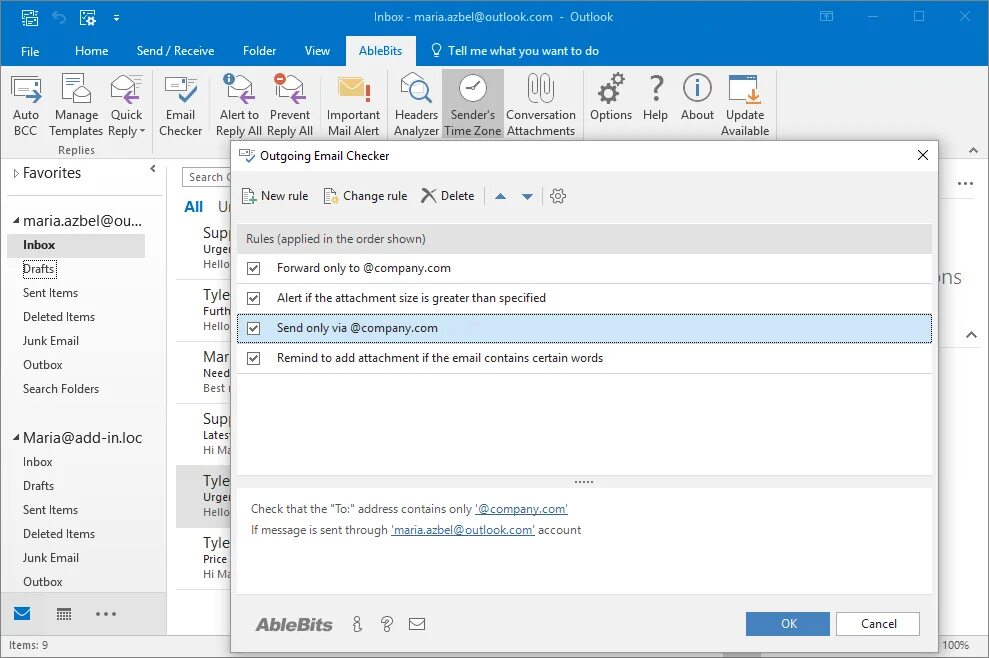Viewport: 989px width, 658px height.
Task: Click the Alert to Reply All icon
Action: pos(239,105)
